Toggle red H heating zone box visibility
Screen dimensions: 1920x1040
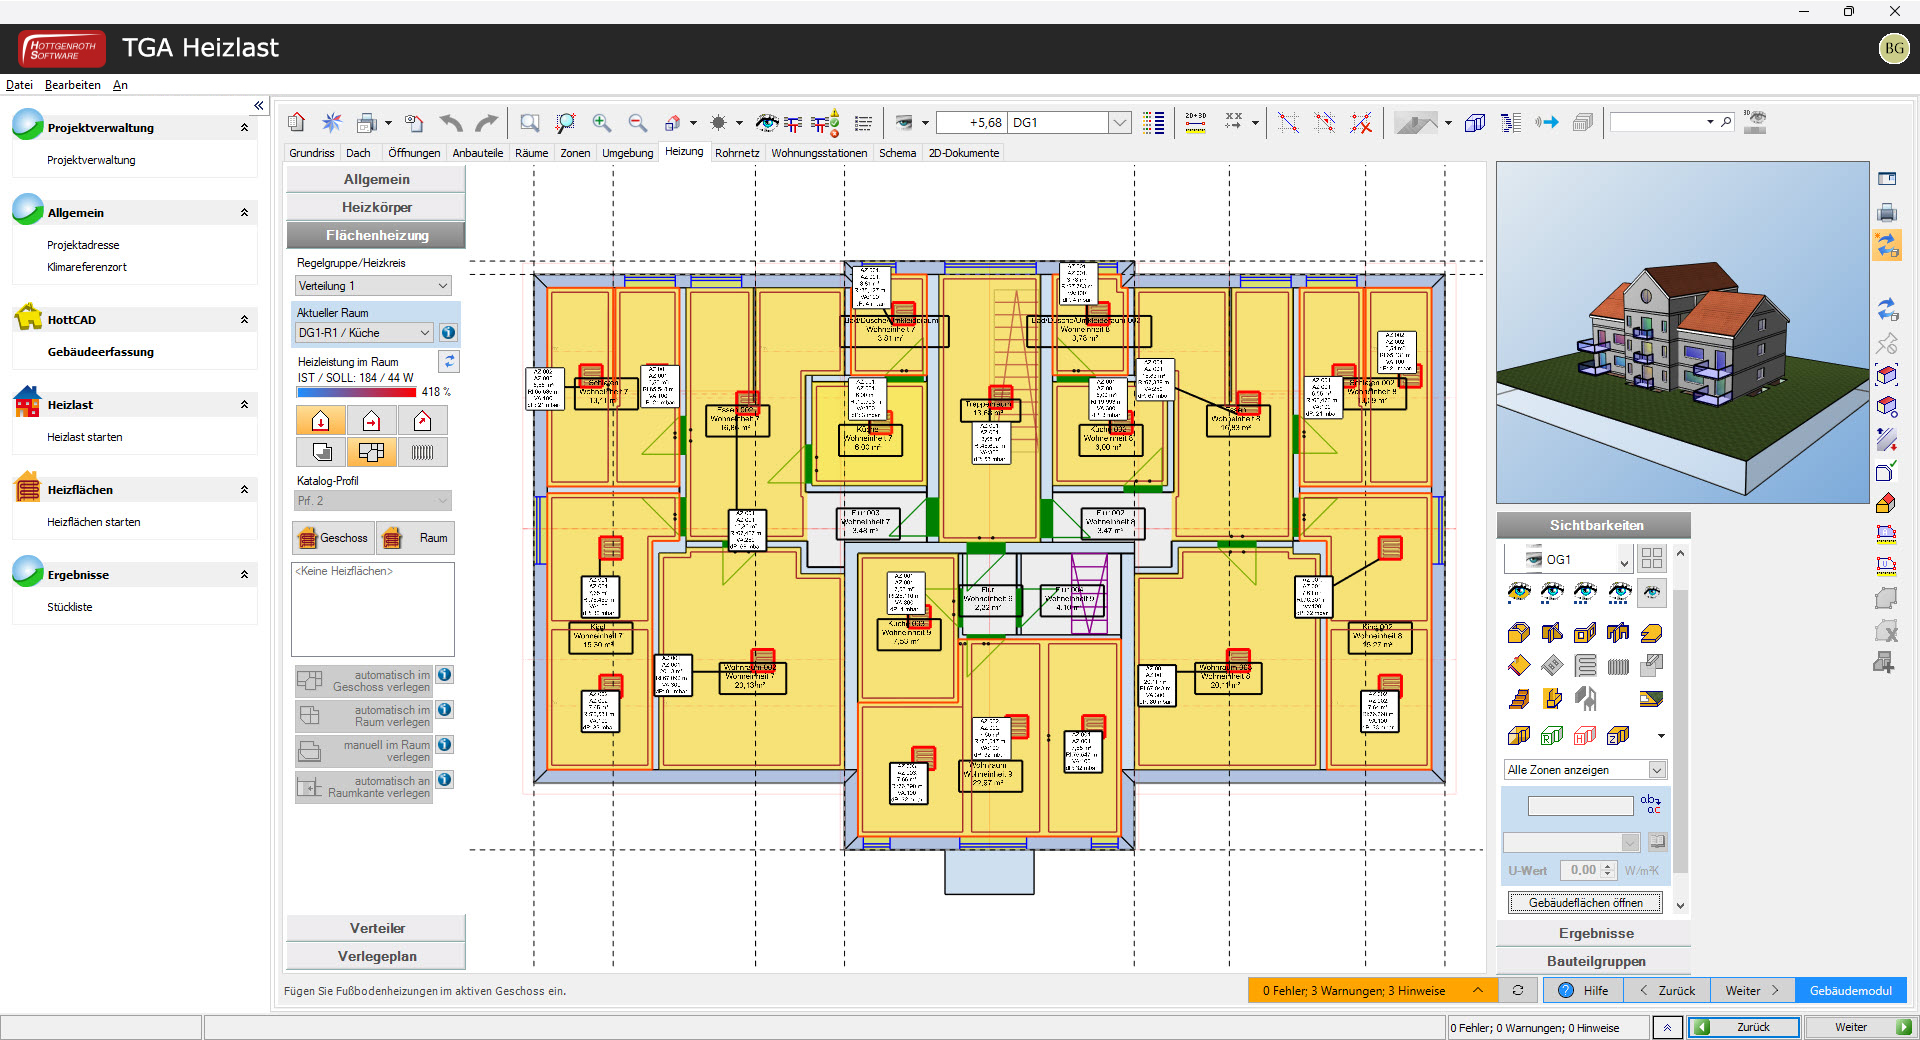(x=1585, y=736)
